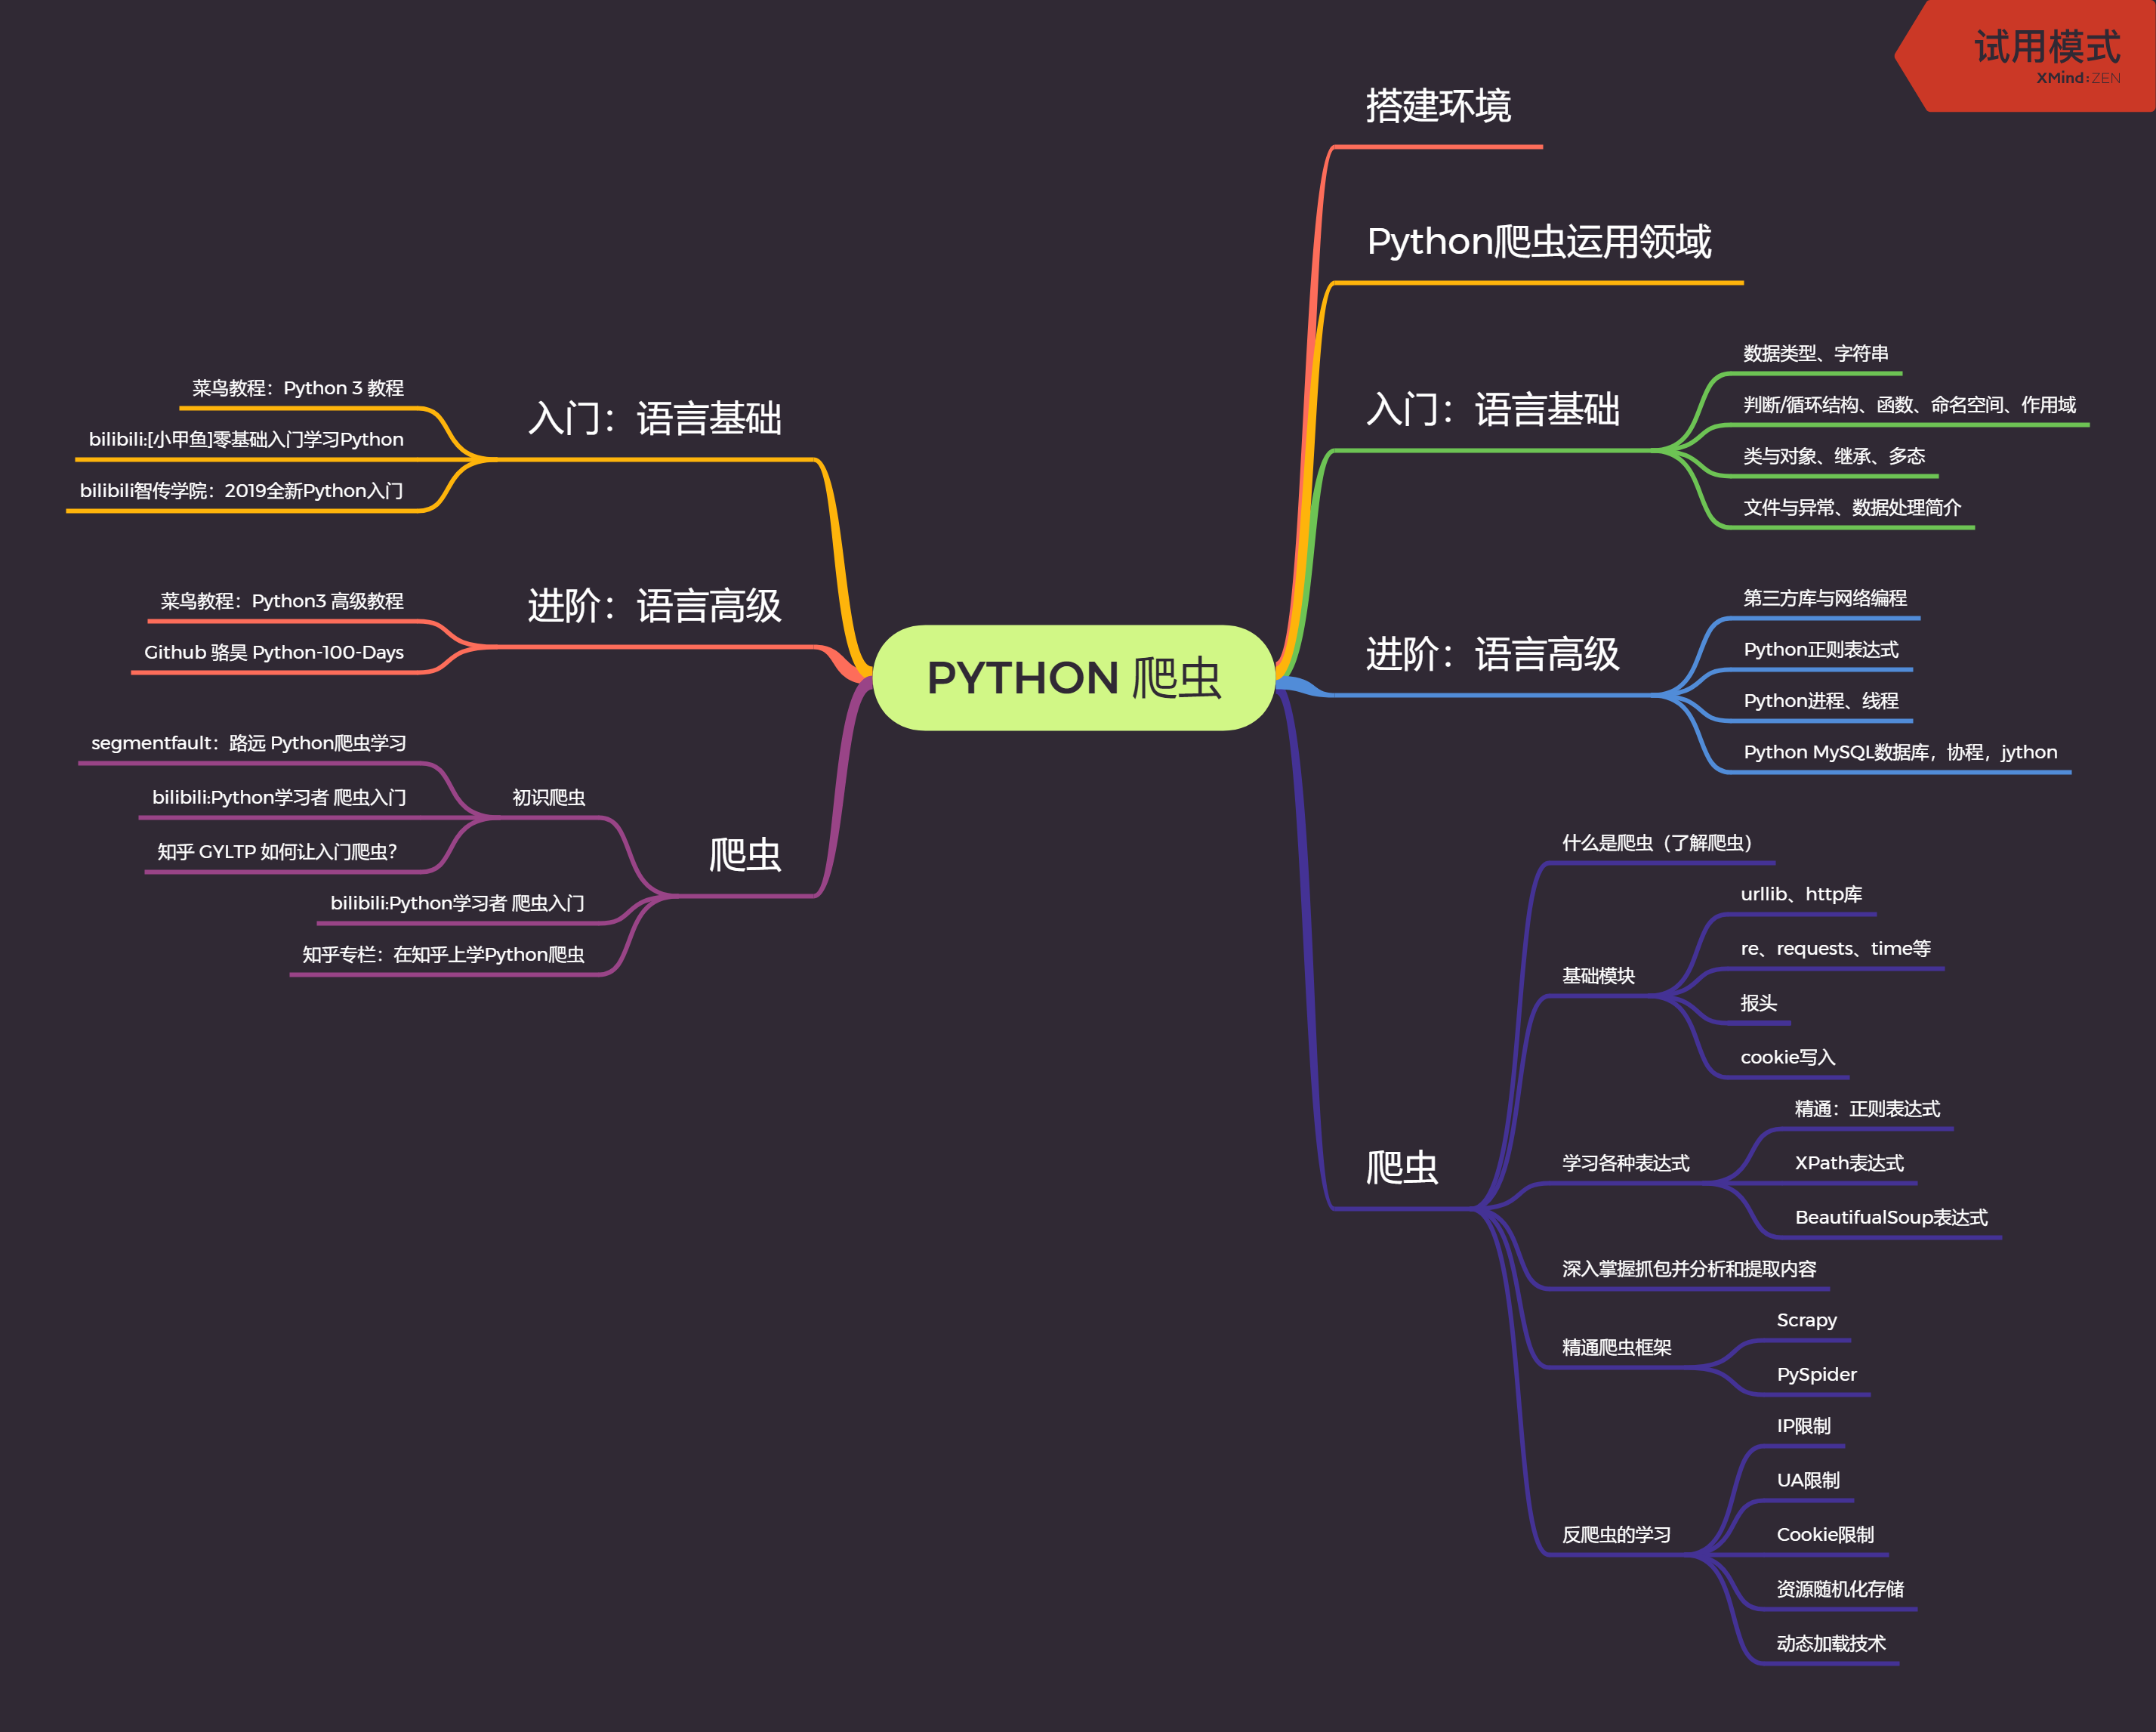Select 深入掌握抓包并分析和提取内容 node
The image size is (2156, 1732).
click(x=1689, y=1270)
